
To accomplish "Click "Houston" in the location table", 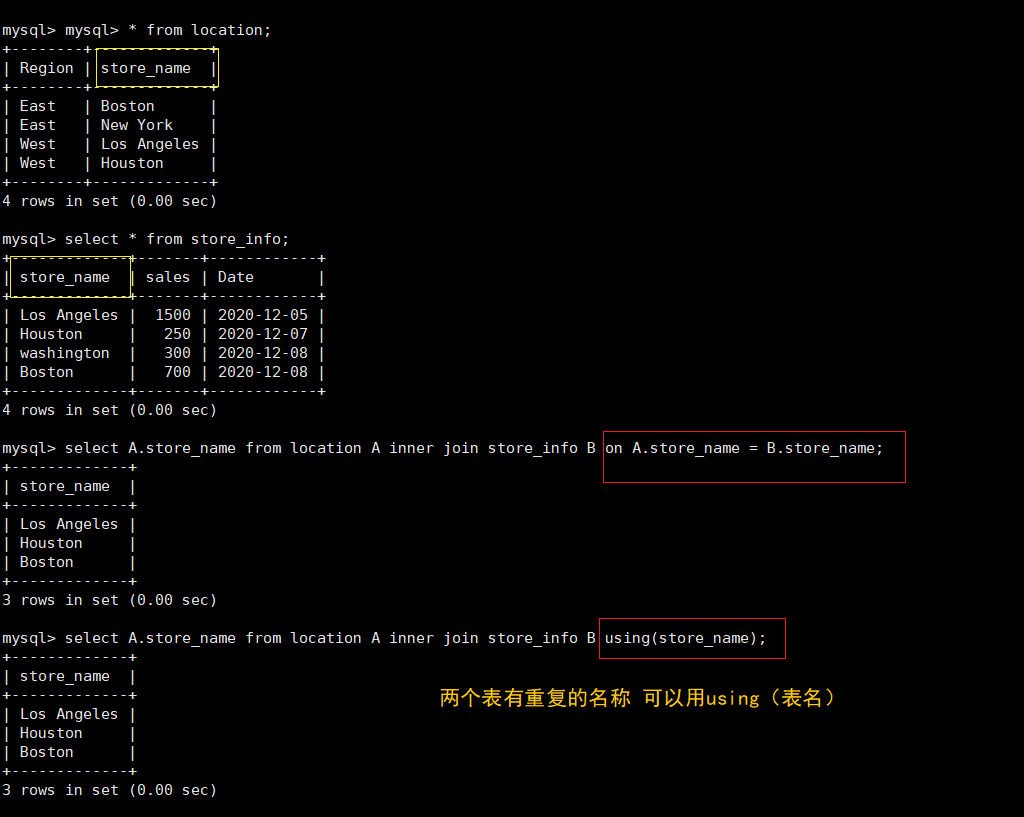I will (132, 163).
